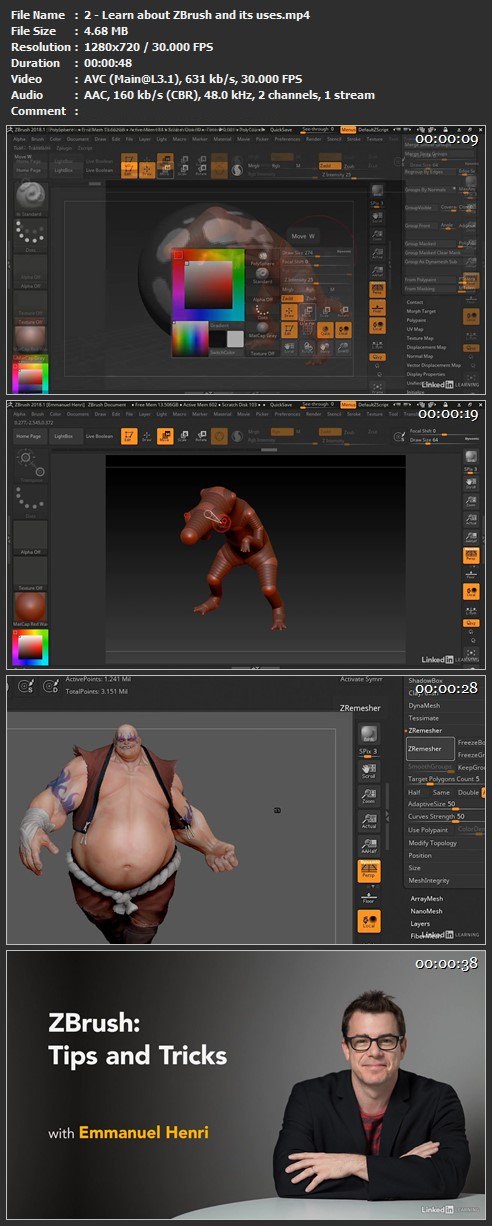Click Actual size icon in 00:00:28 frame
492x1226 pixels.
[x=368, y=820]
